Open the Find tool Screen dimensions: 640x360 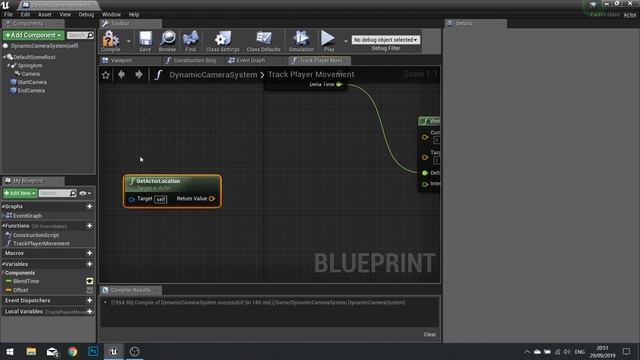[190, 41]
